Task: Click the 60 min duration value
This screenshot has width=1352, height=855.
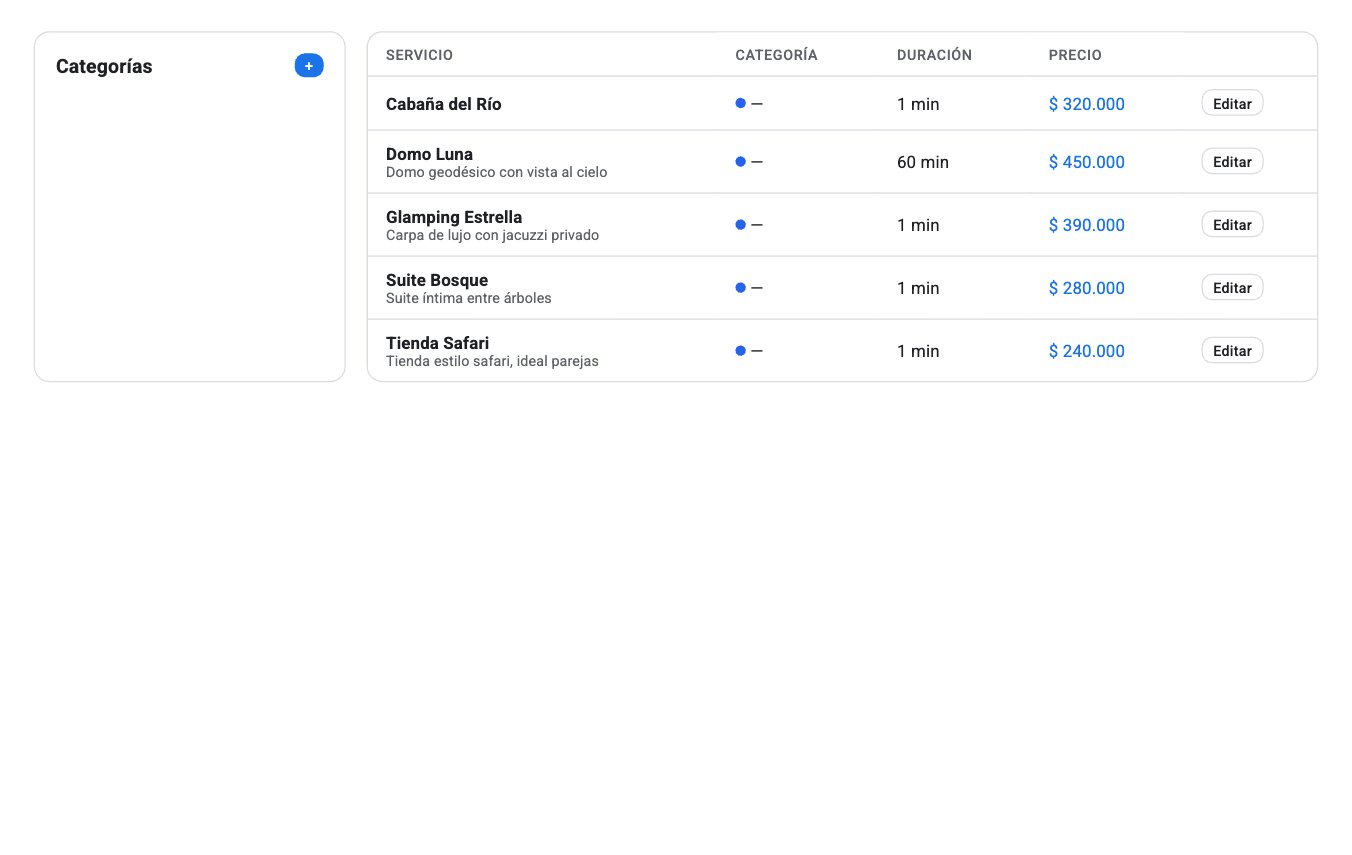Action: coord(923,162)
